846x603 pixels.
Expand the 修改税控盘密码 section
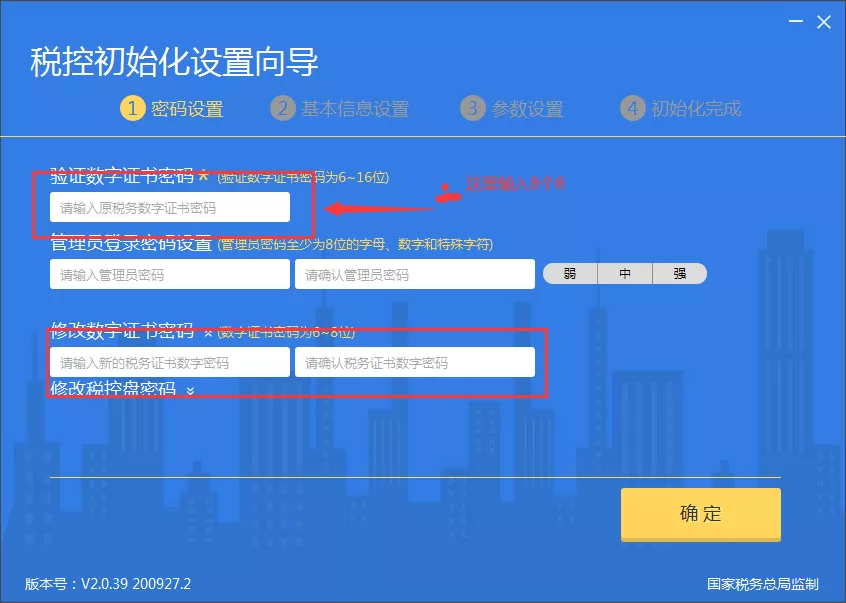190,390
